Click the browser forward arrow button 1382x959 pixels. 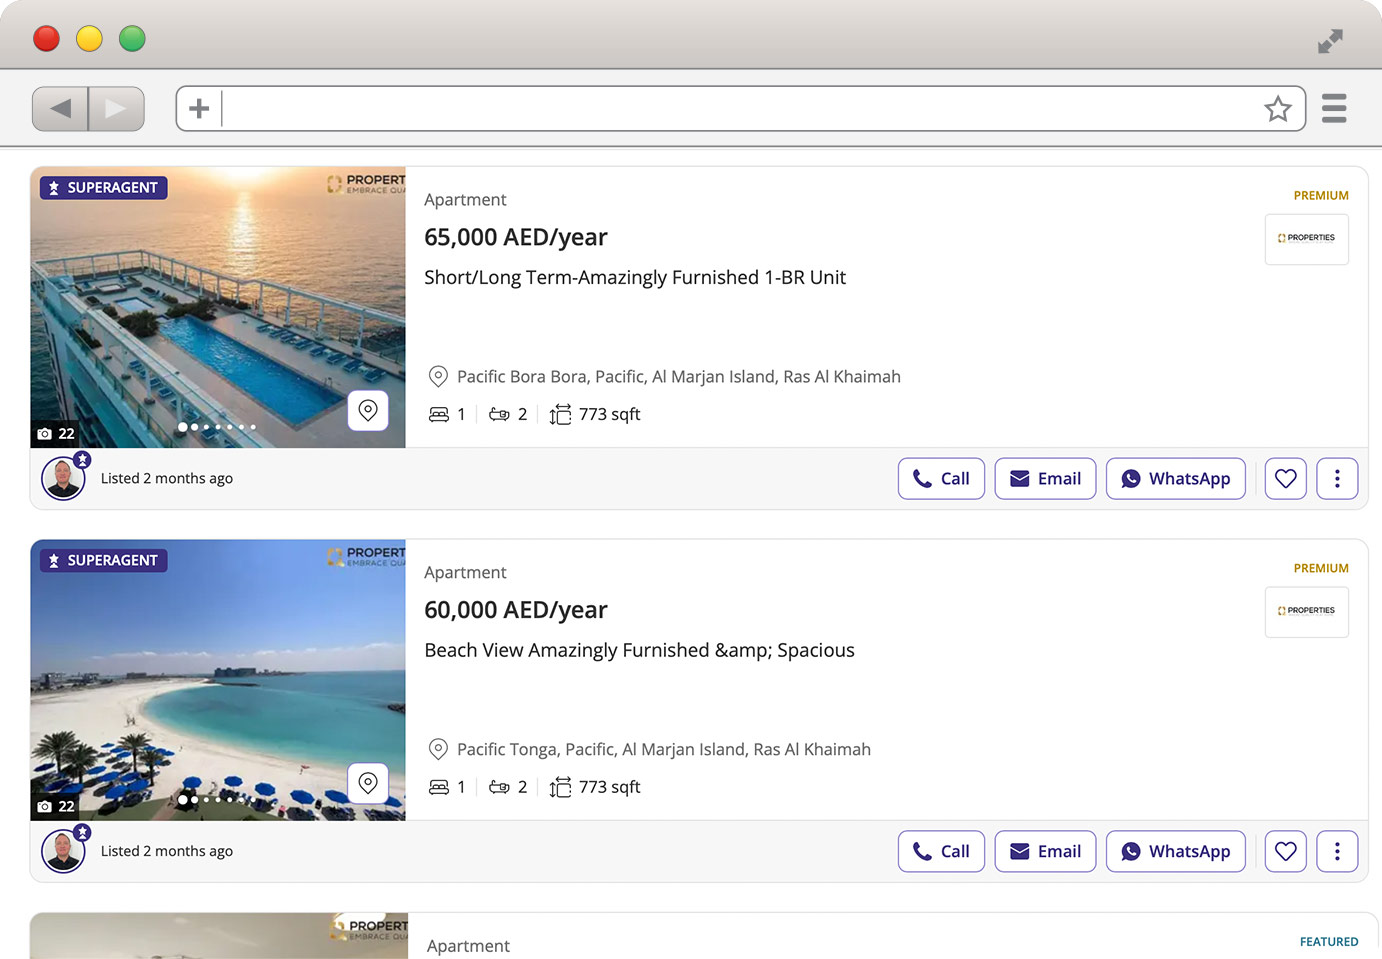117,109
